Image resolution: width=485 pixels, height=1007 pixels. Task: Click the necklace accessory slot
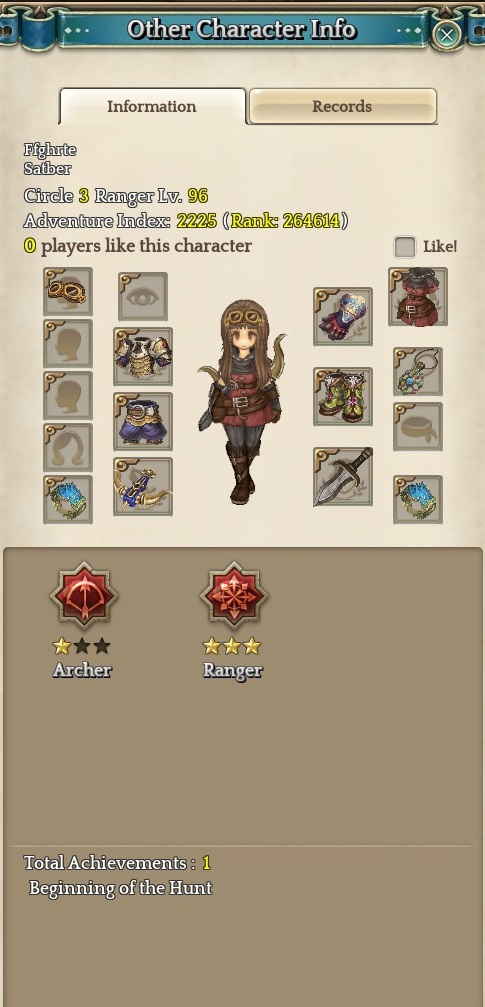(x=418, y=371)
